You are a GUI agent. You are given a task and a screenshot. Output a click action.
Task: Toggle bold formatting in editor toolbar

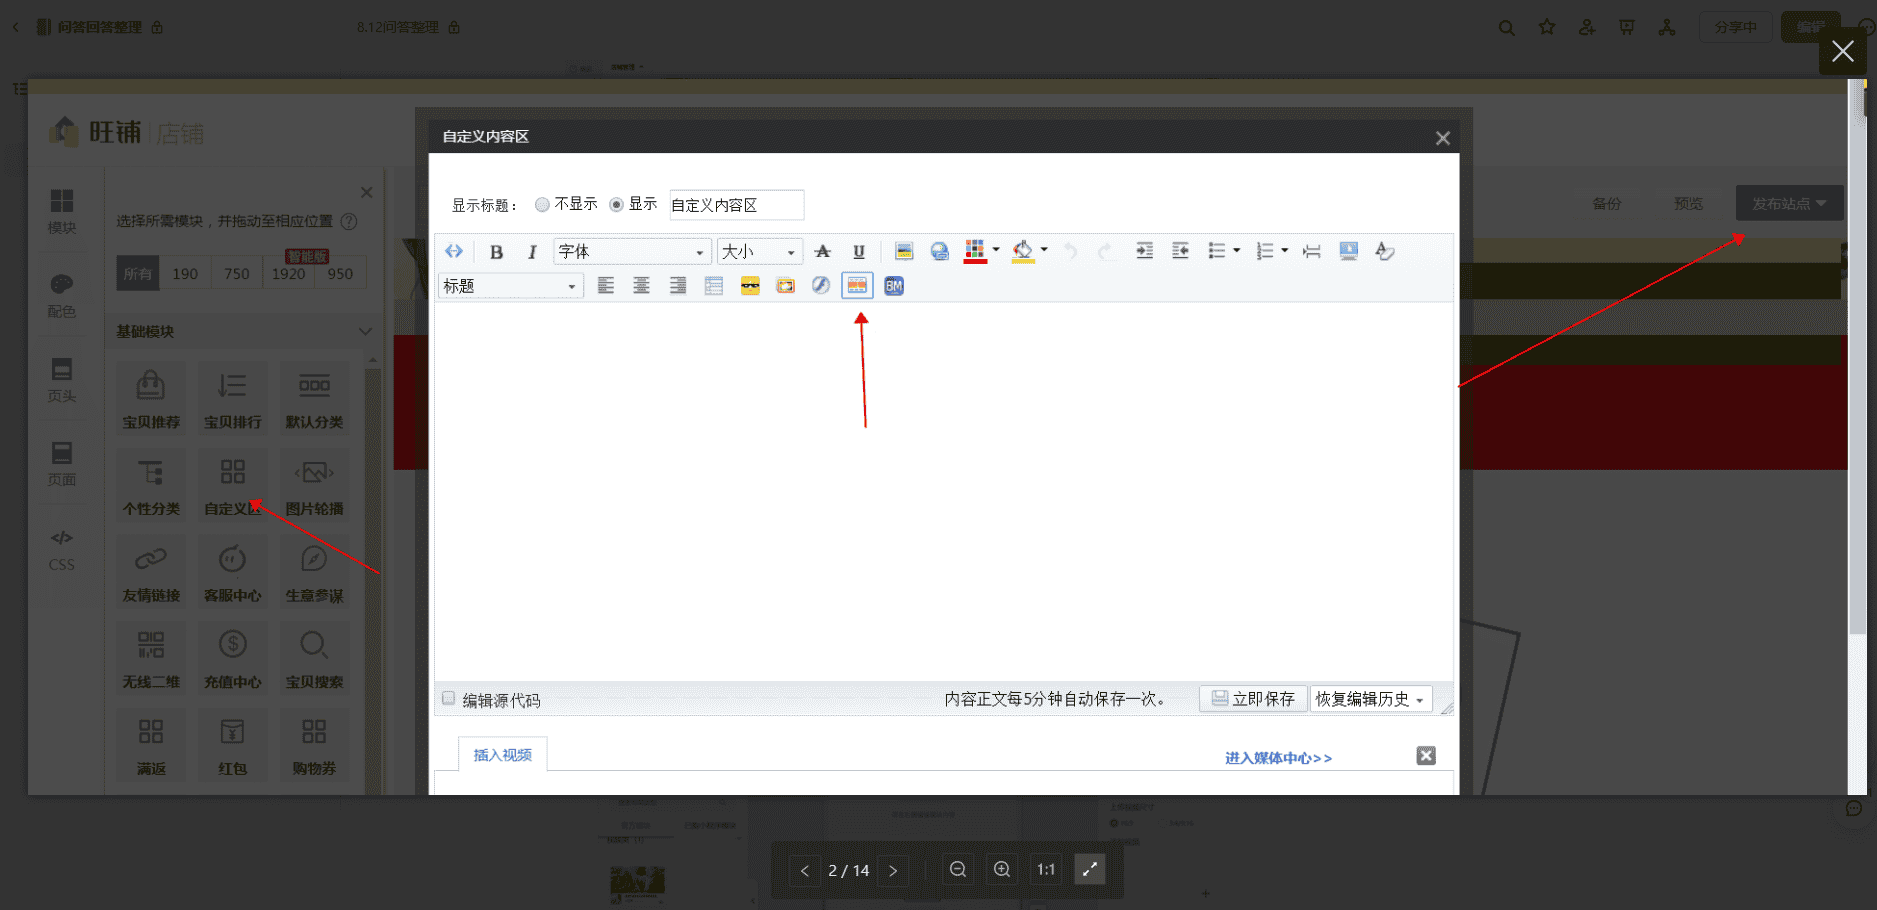(x=496, y=252)
